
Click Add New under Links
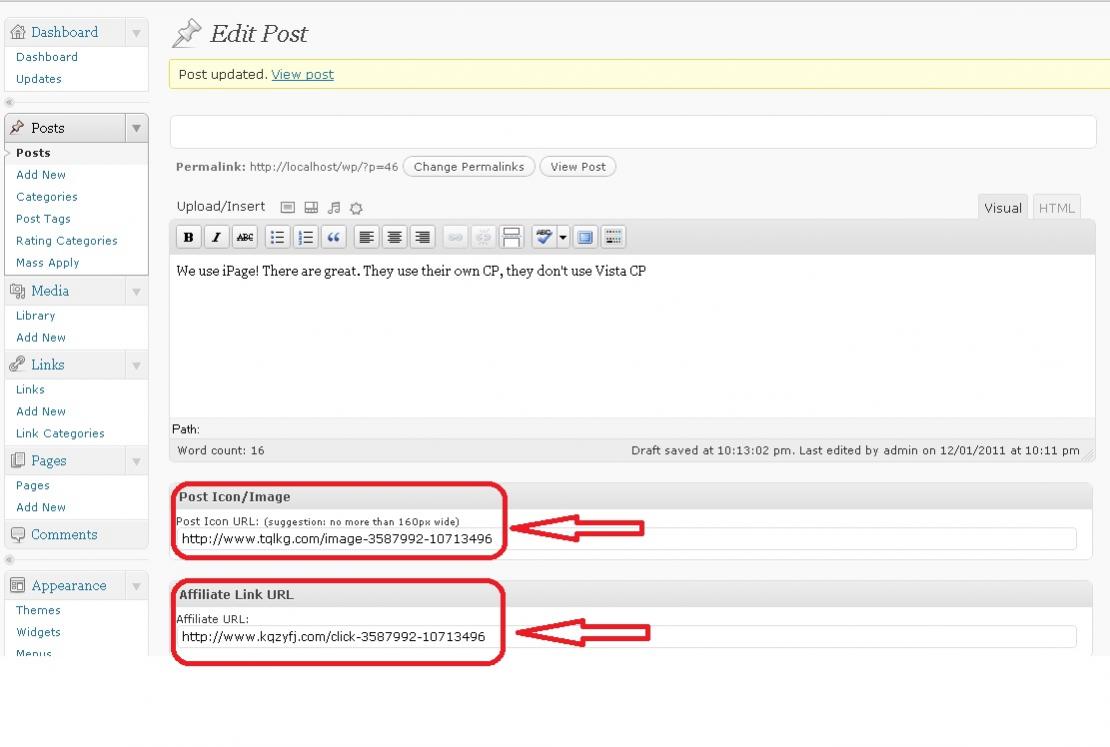(x=40, y=411)
